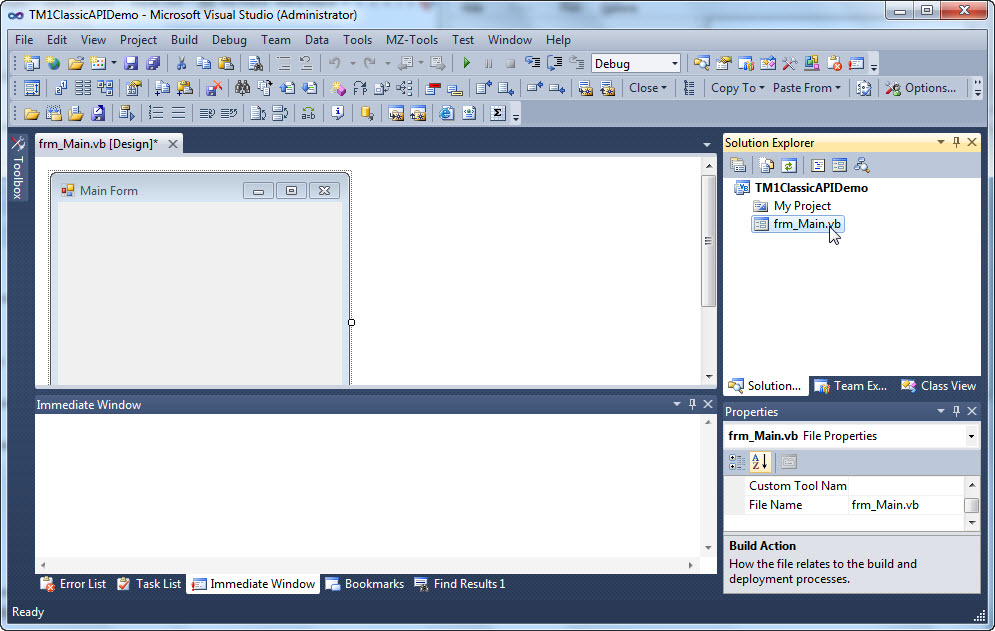The image size is (995, 631).
Task: Toggle Categorized view in Properties panel
Action: (x=737, y=462)
